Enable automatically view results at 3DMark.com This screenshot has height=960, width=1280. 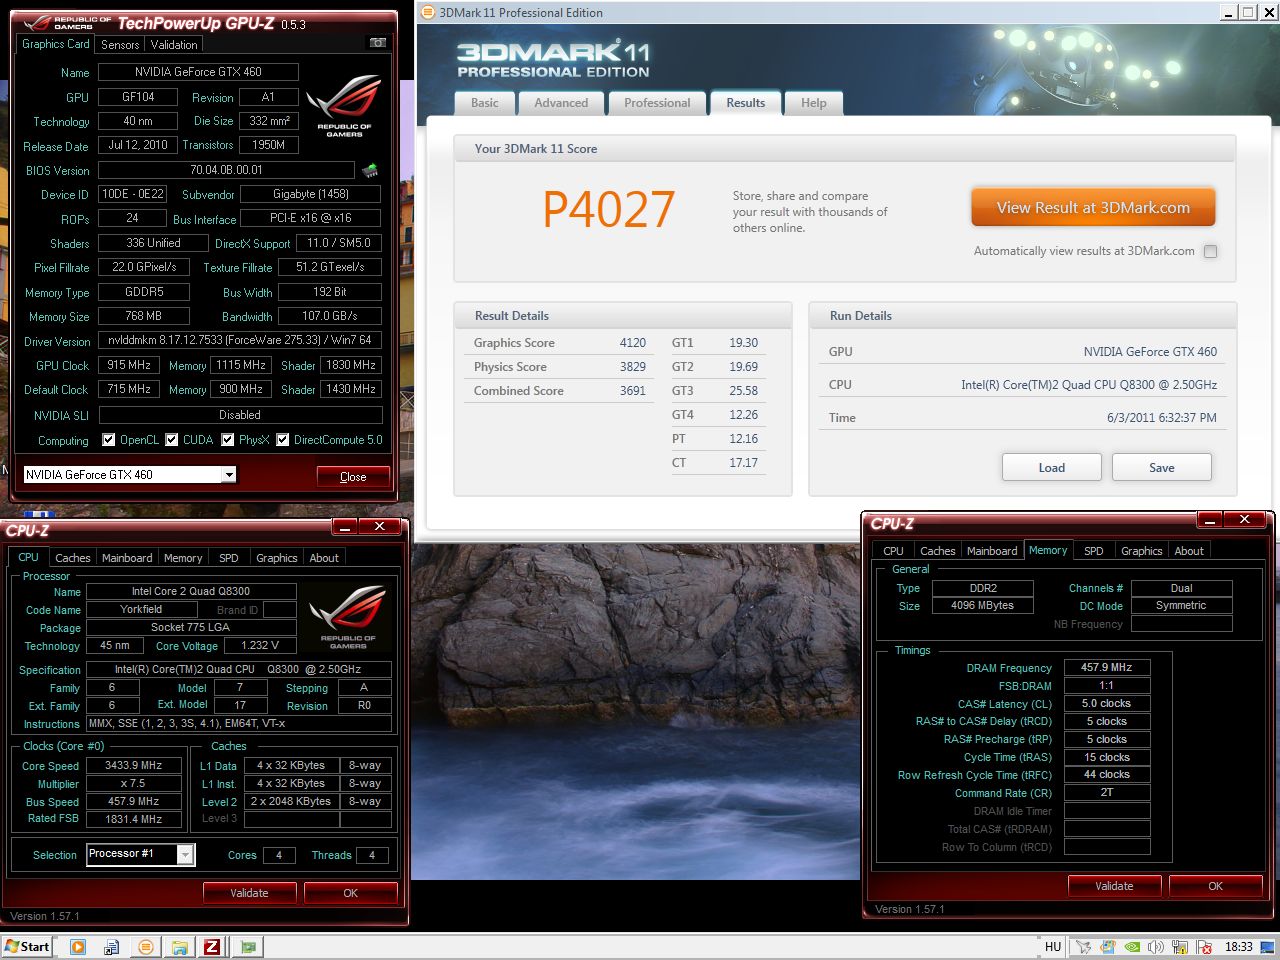point(1210,251)
